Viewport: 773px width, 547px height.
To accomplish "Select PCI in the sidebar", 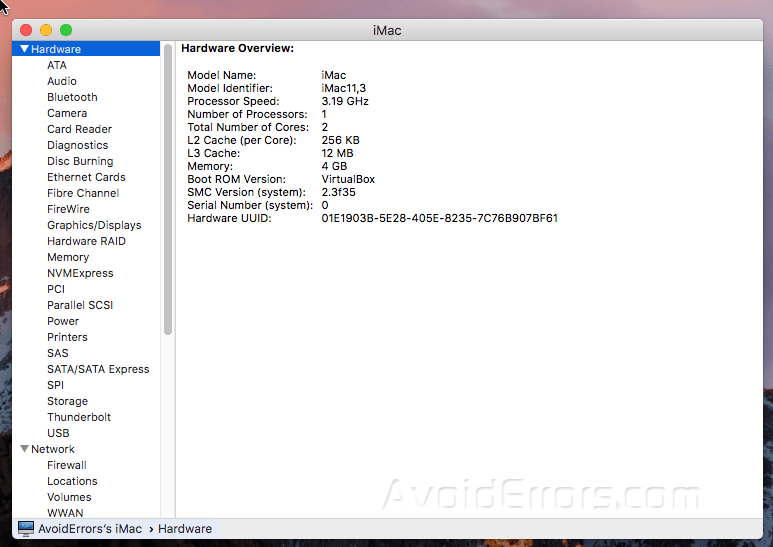I will tap(56, 289).
